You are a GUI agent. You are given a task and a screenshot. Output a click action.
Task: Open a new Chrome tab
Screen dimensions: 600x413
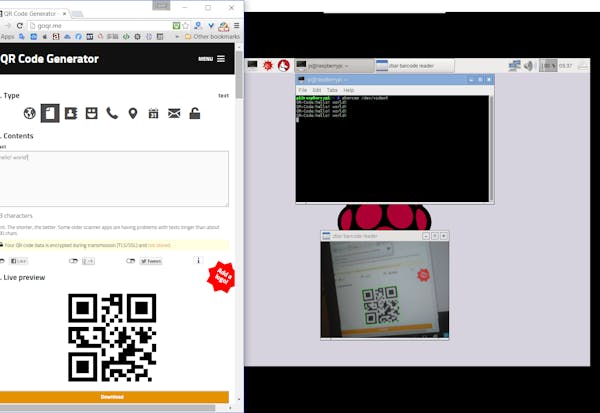pyautogui.click(x=77, y=14)
